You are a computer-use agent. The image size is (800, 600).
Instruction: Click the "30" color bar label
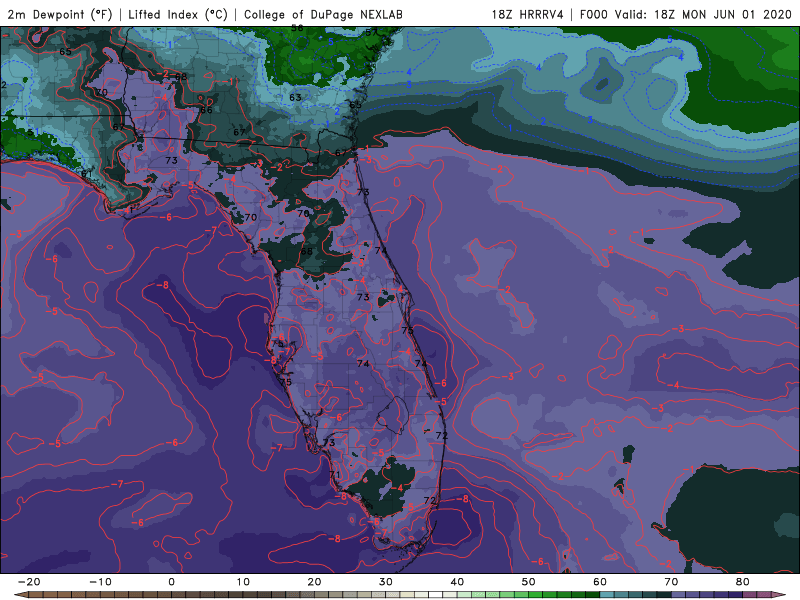pos(386,582)
